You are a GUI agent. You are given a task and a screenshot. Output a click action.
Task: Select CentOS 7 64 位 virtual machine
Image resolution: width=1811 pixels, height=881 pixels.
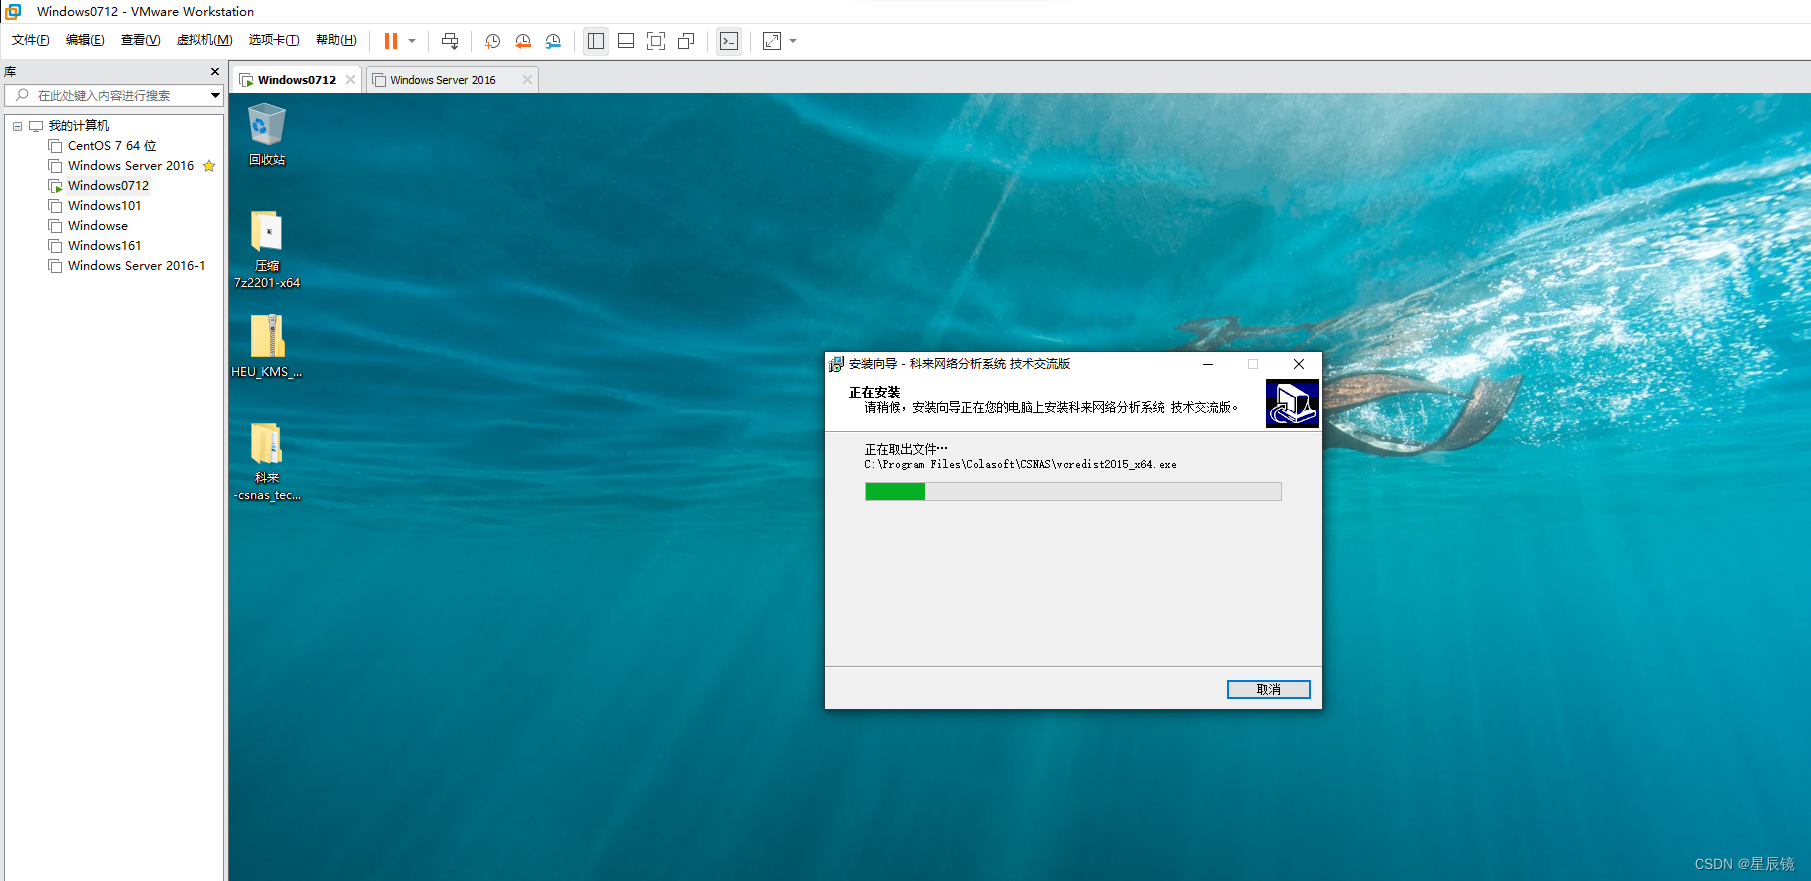[x=111, y=146]
